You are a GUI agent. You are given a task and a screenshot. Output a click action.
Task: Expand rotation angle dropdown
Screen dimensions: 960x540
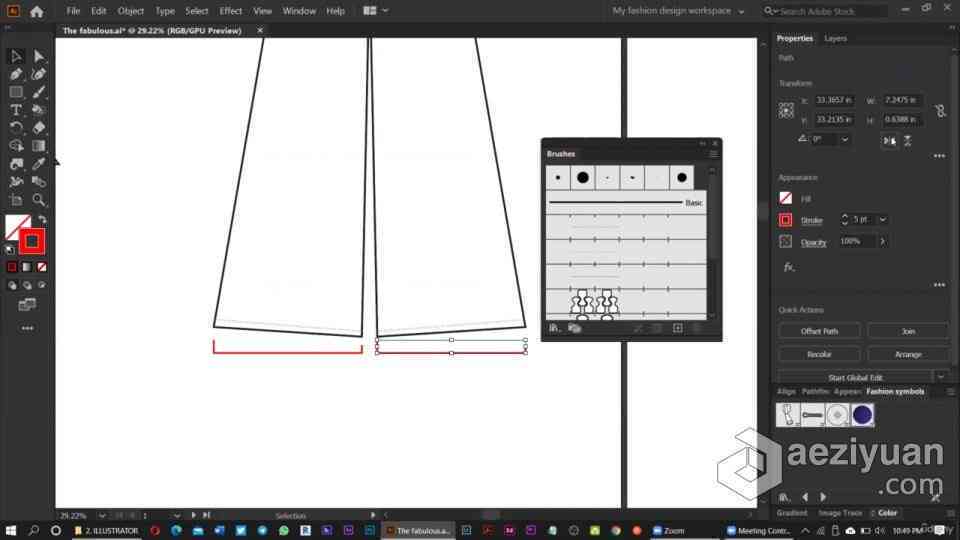845,140
